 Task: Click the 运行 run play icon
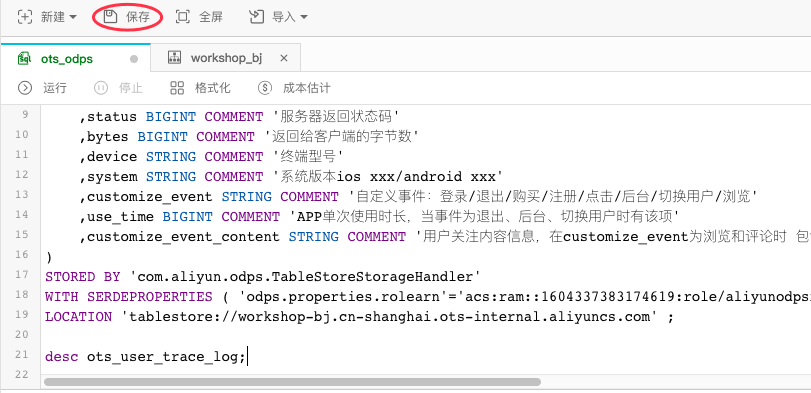25,88
